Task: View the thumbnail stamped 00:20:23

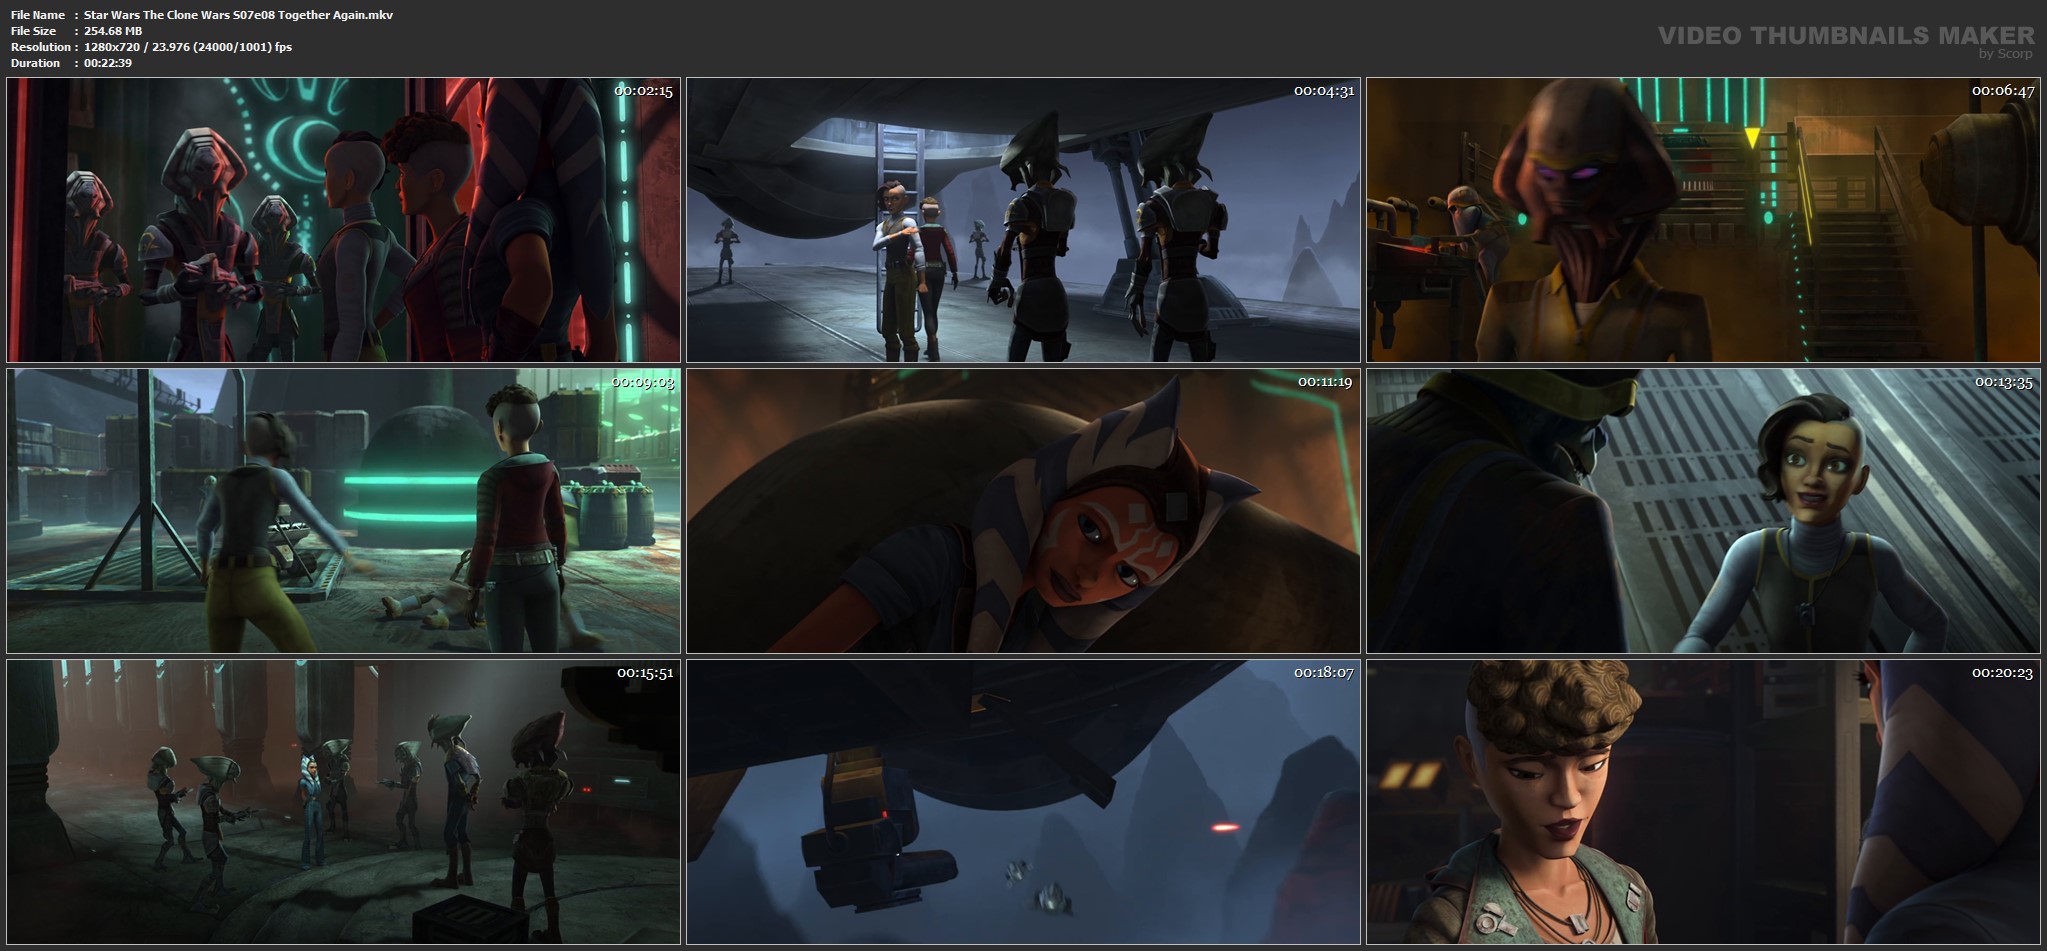Action: click(x=1703, y=802)
